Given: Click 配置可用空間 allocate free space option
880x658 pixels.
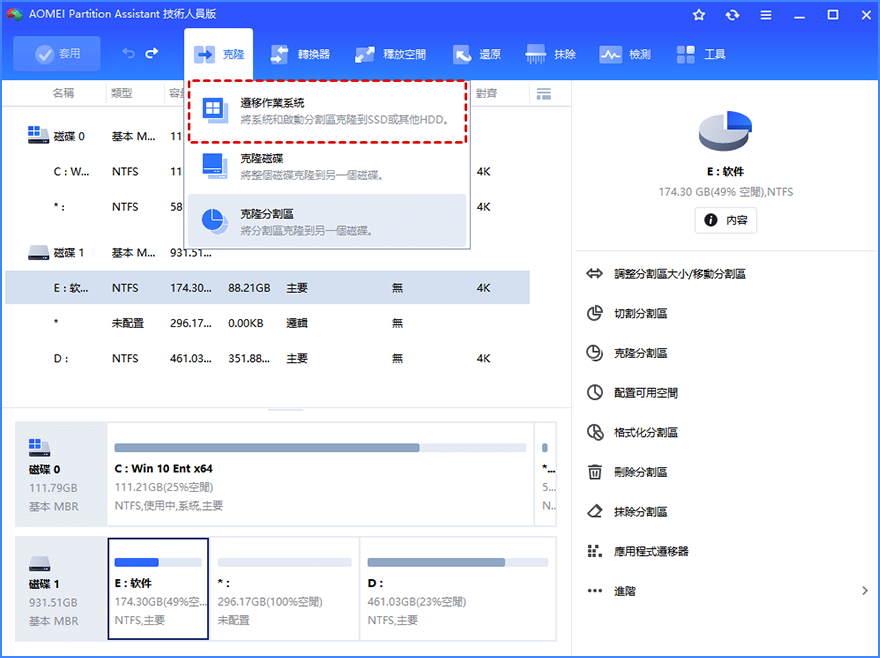Looking at the screenshot, I should pyautogui.click(x=646, y=393).
